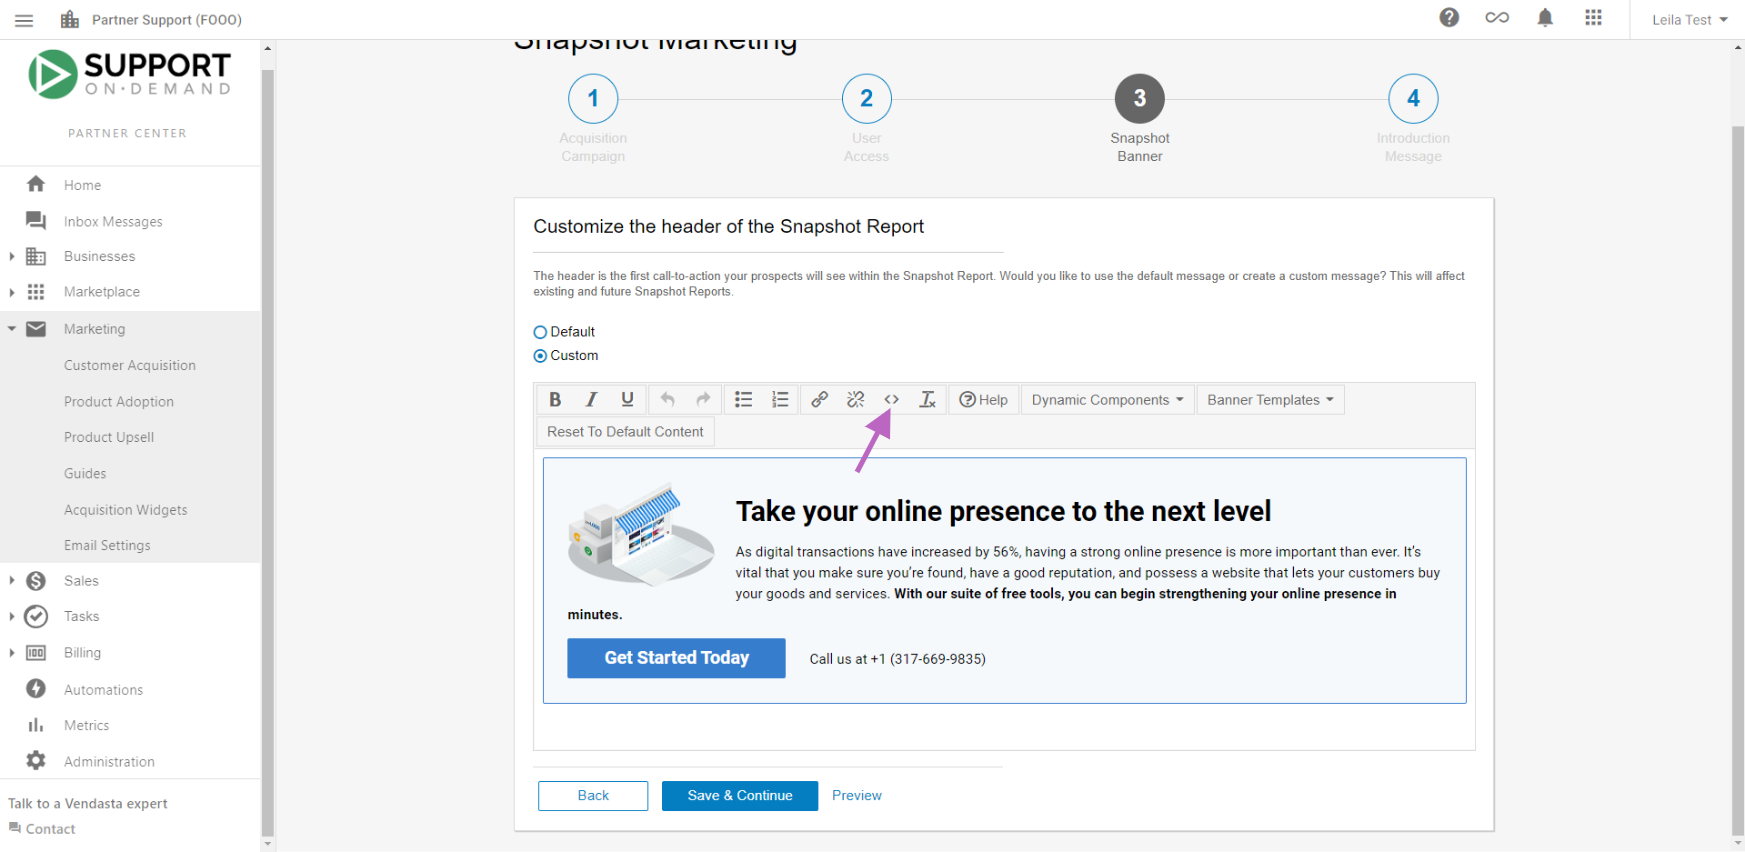The image size is (1745, 852).
Task: Clear formatting with the Tx icon
Action: [927, 400]
